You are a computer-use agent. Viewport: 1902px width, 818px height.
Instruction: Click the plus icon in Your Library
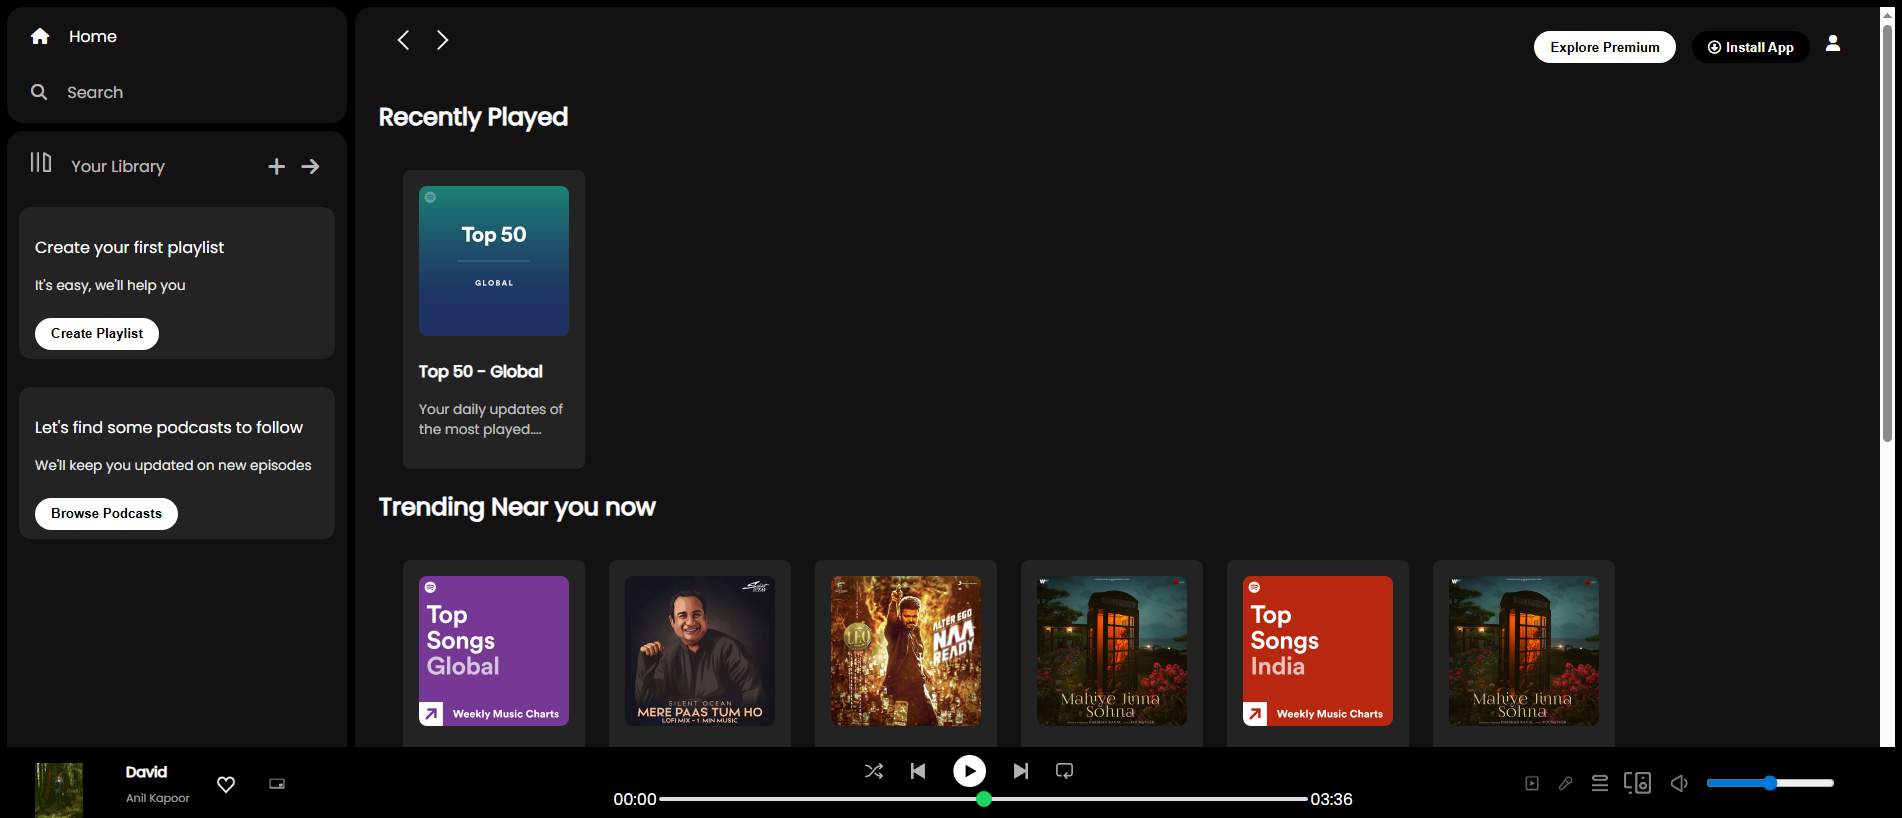[277, 167]
